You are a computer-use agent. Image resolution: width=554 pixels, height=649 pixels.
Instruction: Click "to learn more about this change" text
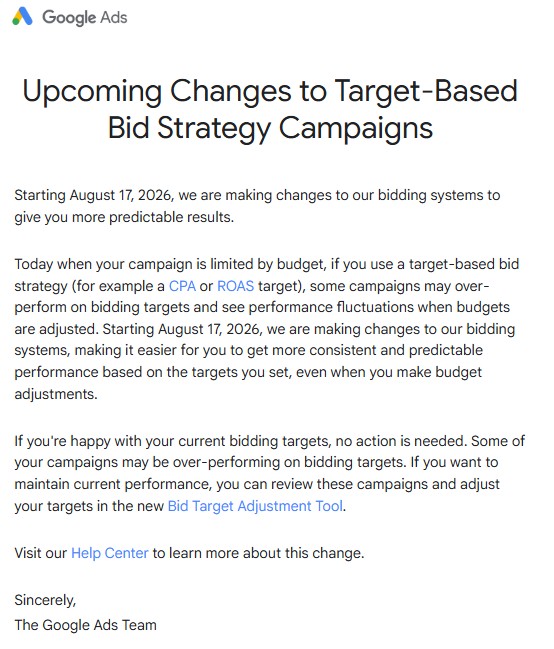pyautogui.click(x=258, y=553)
